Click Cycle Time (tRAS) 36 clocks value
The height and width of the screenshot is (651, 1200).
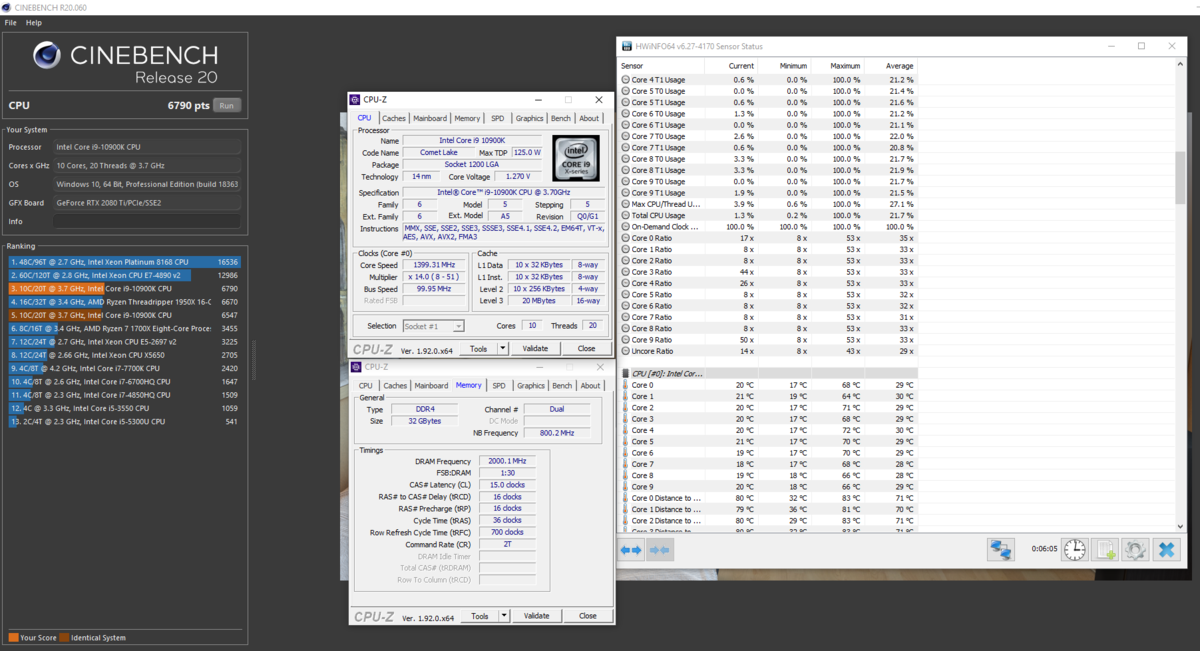(507, 520)
